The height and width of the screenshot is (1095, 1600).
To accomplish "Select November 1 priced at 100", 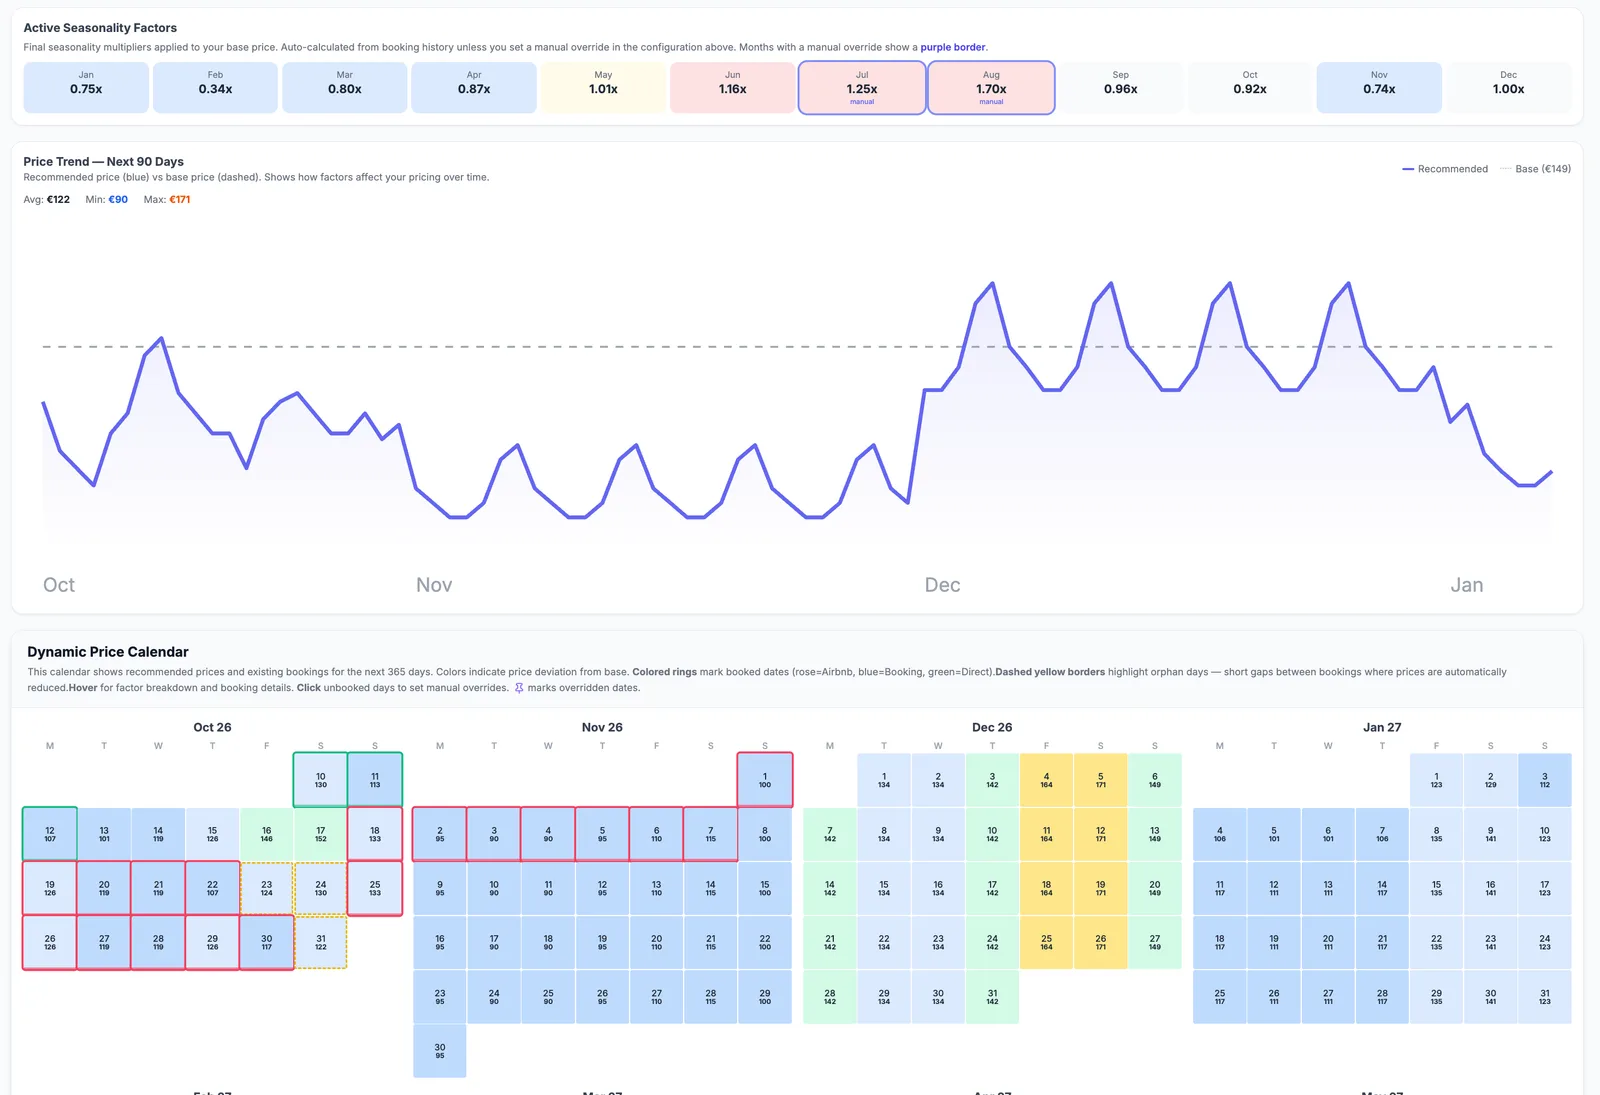I will (765, 780).
